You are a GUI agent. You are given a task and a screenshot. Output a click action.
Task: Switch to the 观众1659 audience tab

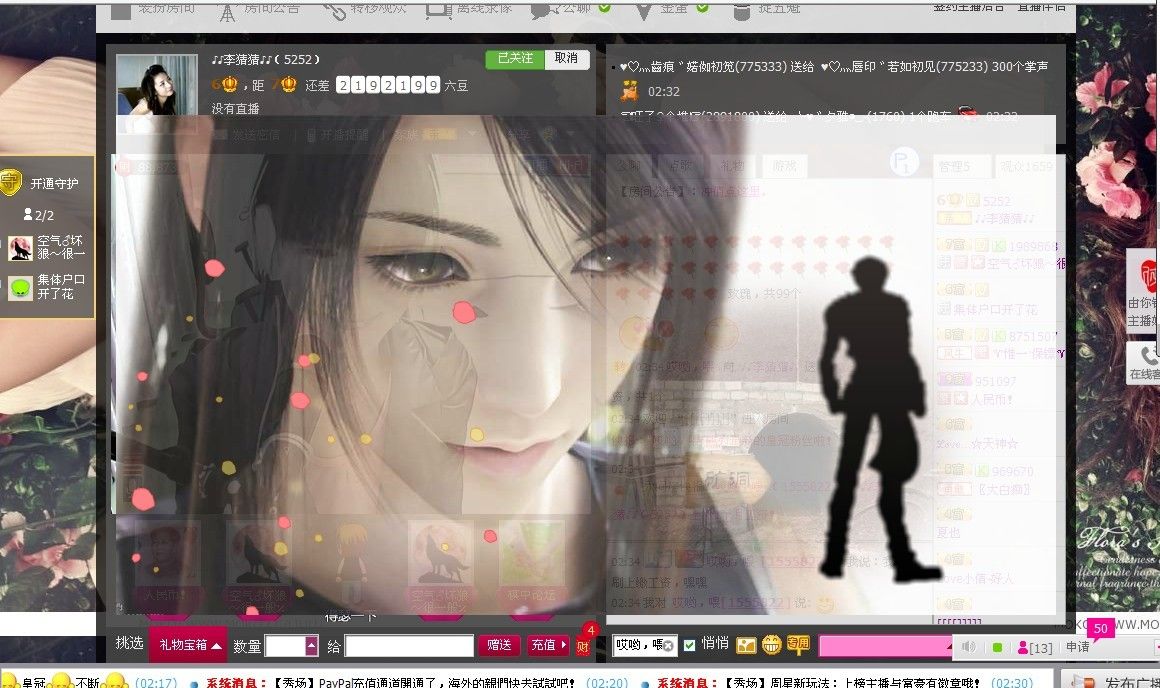click(x=1027, y=167)
